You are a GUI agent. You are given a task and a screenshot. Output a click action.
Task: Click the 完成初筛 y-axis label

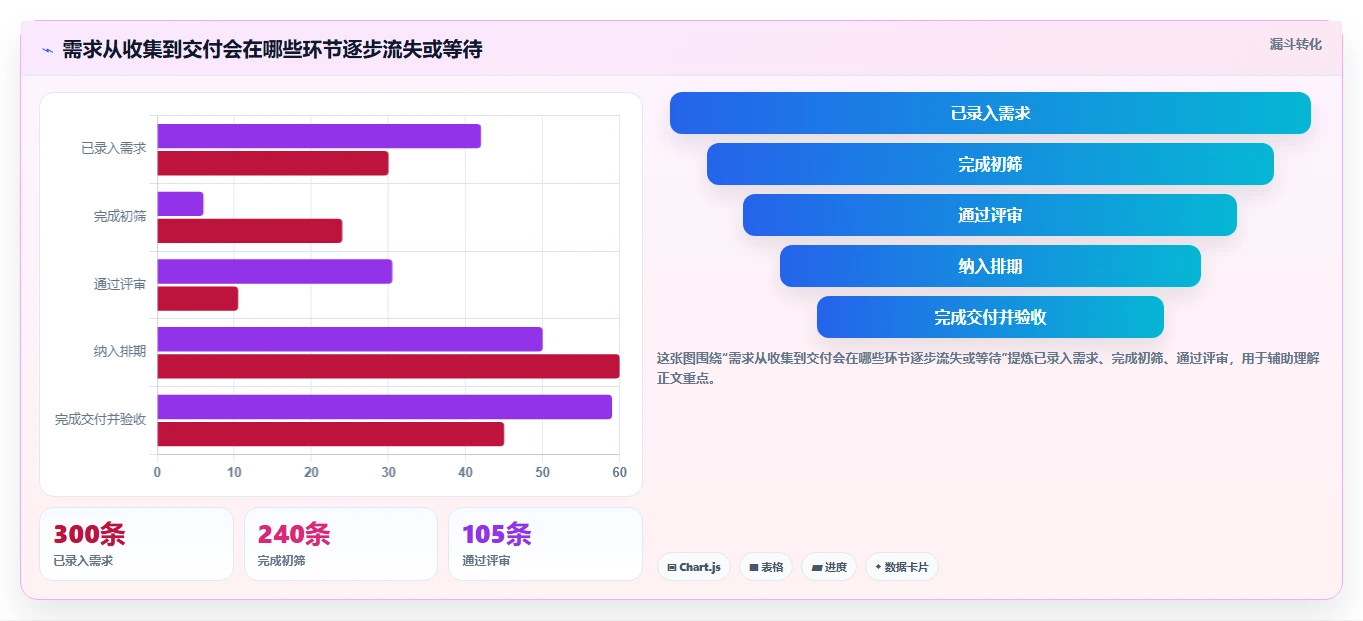(120, 216)
